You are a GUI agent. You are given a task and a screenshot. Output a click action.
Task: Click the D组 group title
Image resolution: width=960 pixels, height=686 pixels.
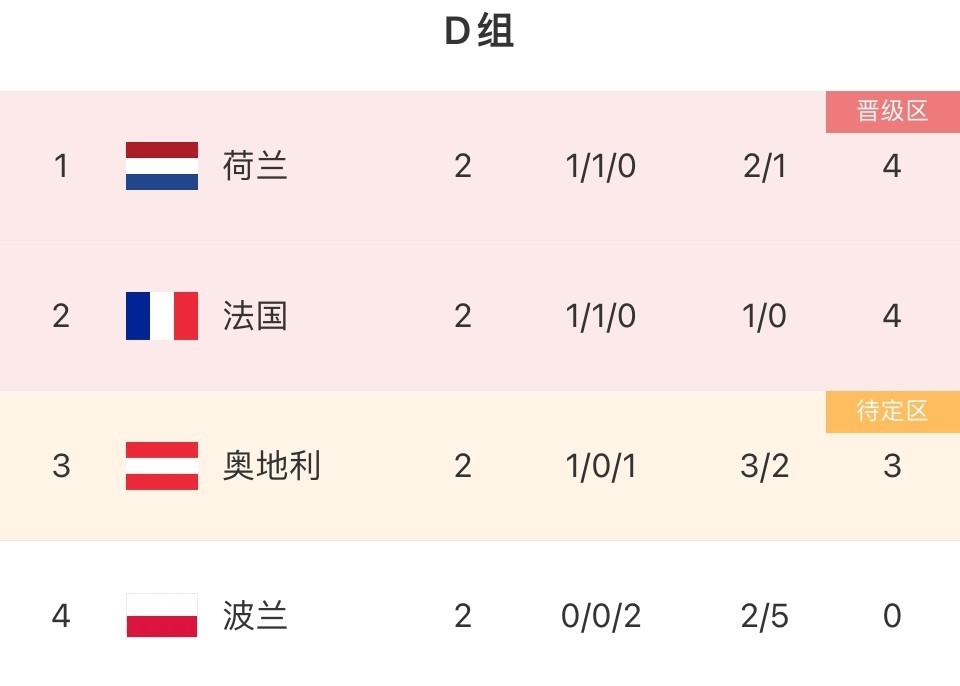[479, 33]
